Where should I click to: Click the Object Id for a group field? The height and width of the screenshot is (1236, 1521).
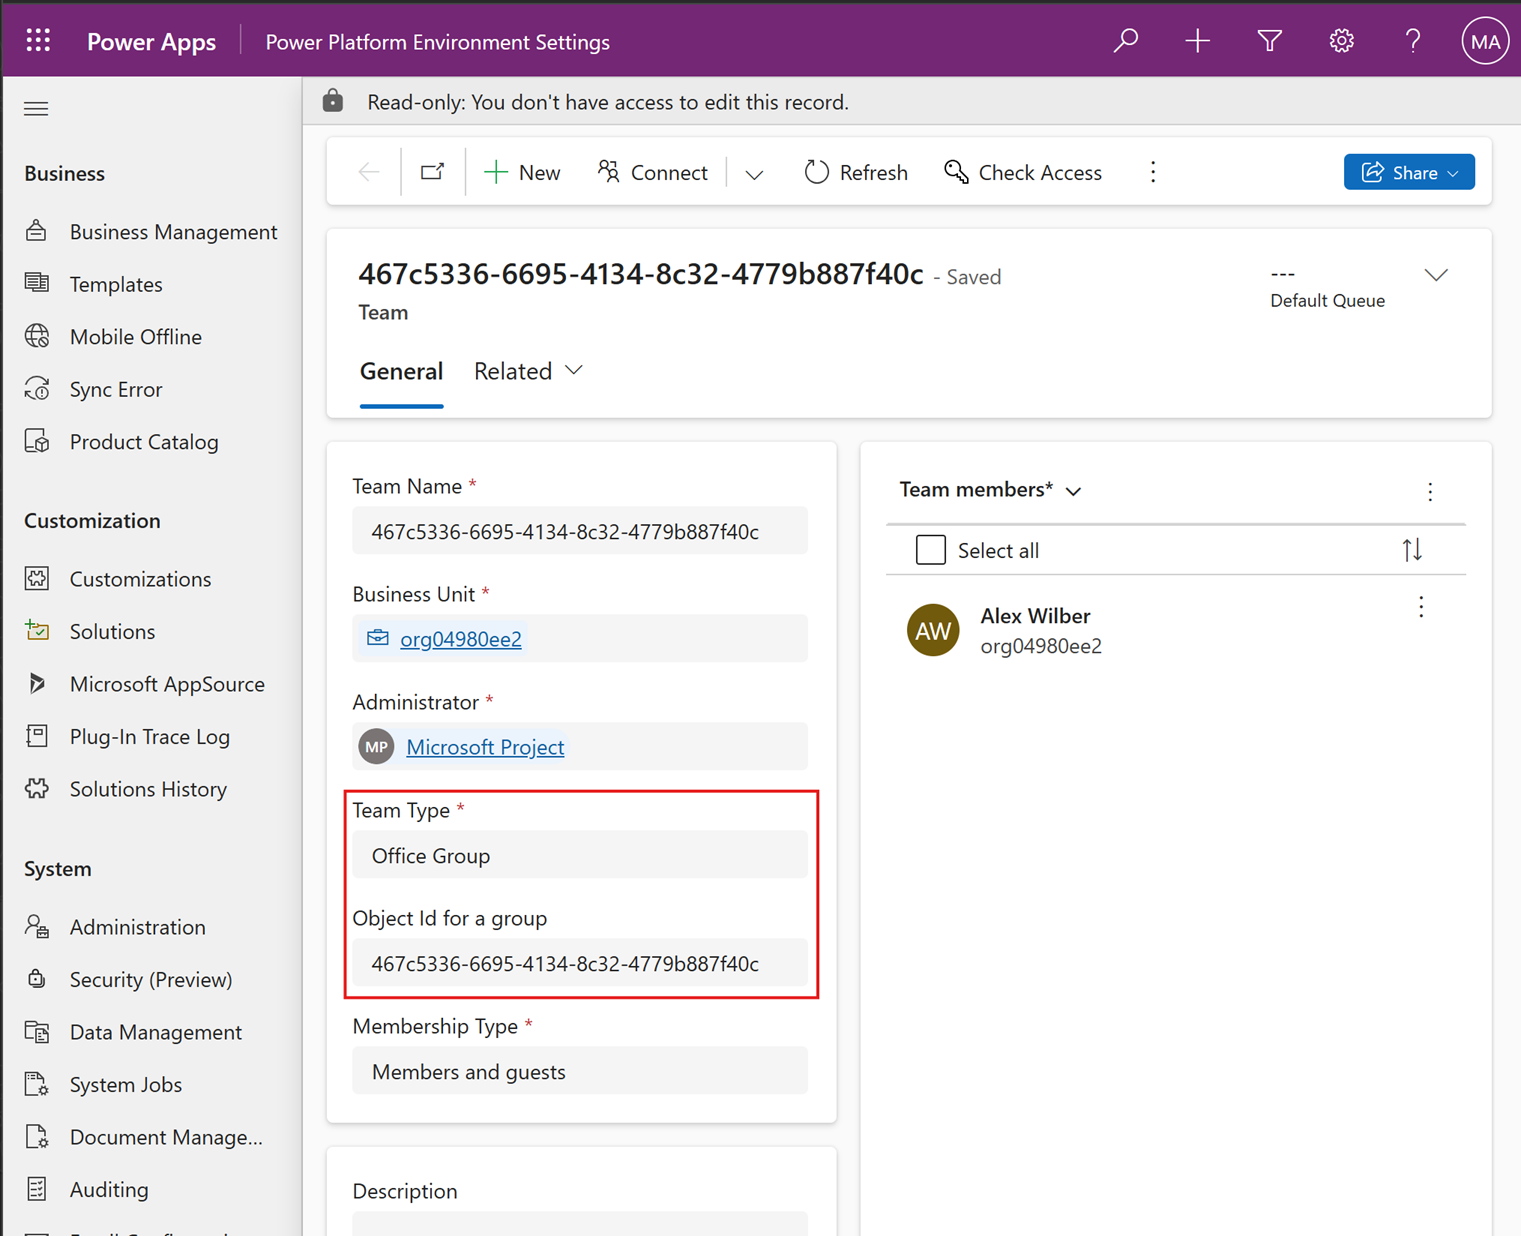[580, 963]
